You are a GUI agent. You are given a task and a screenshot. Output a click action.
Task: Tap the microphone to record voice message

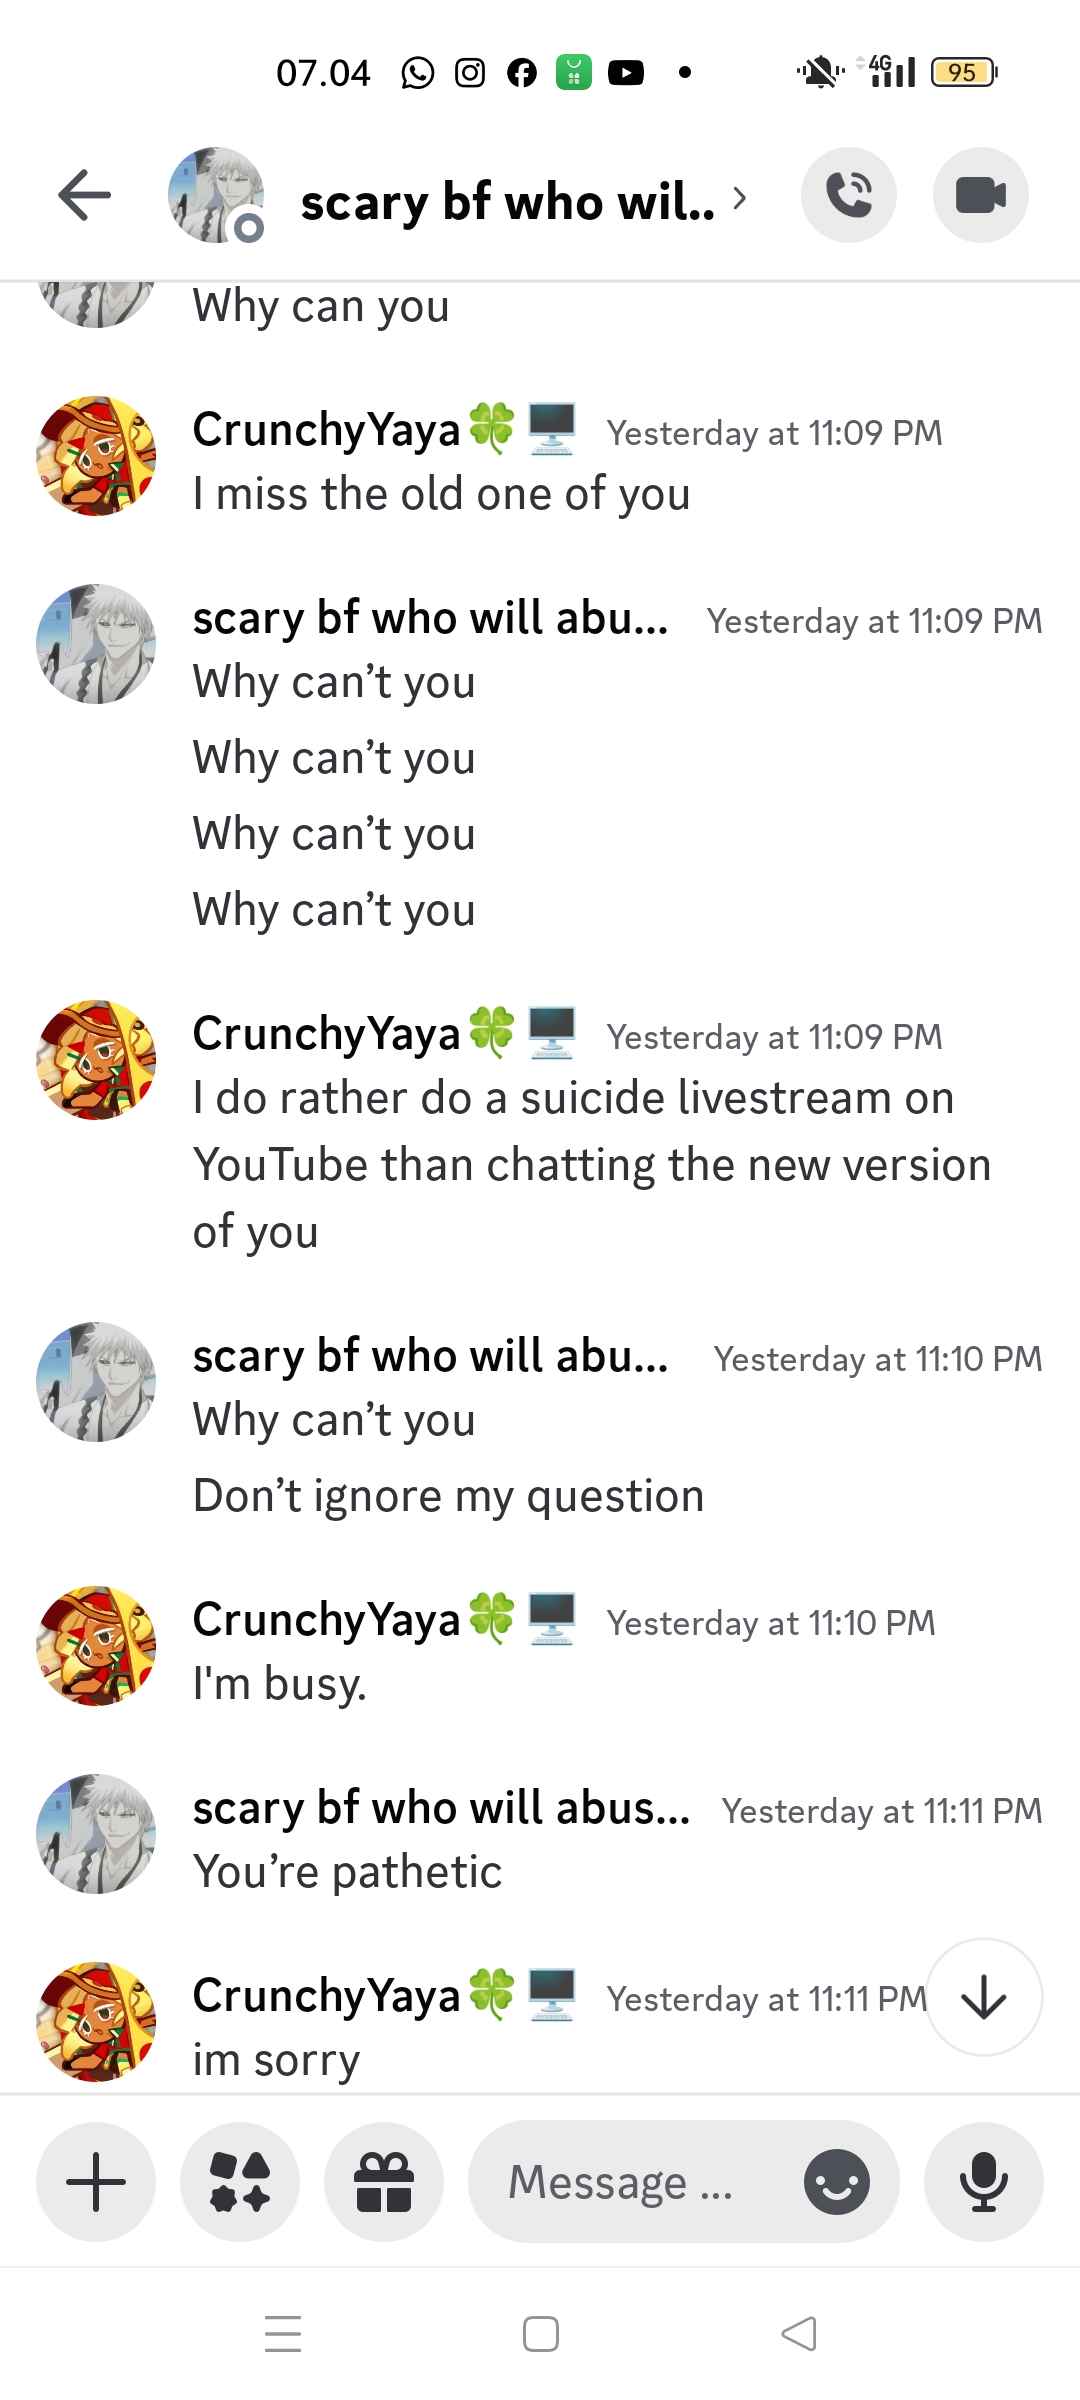point(984,2181)
